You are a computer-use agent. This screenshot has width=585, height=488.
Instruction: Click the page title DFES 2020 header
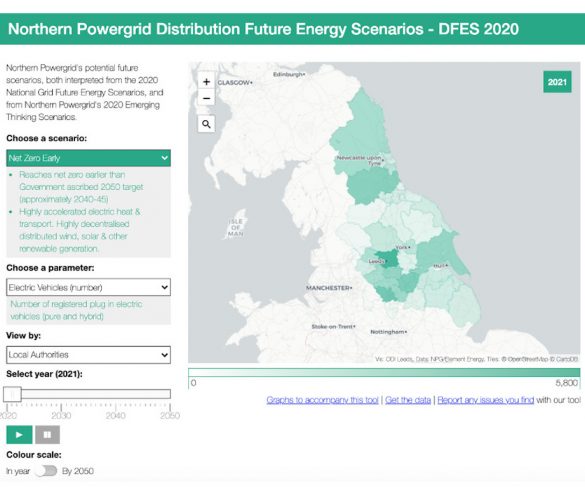pyautogui.click(x=263, y=29)
